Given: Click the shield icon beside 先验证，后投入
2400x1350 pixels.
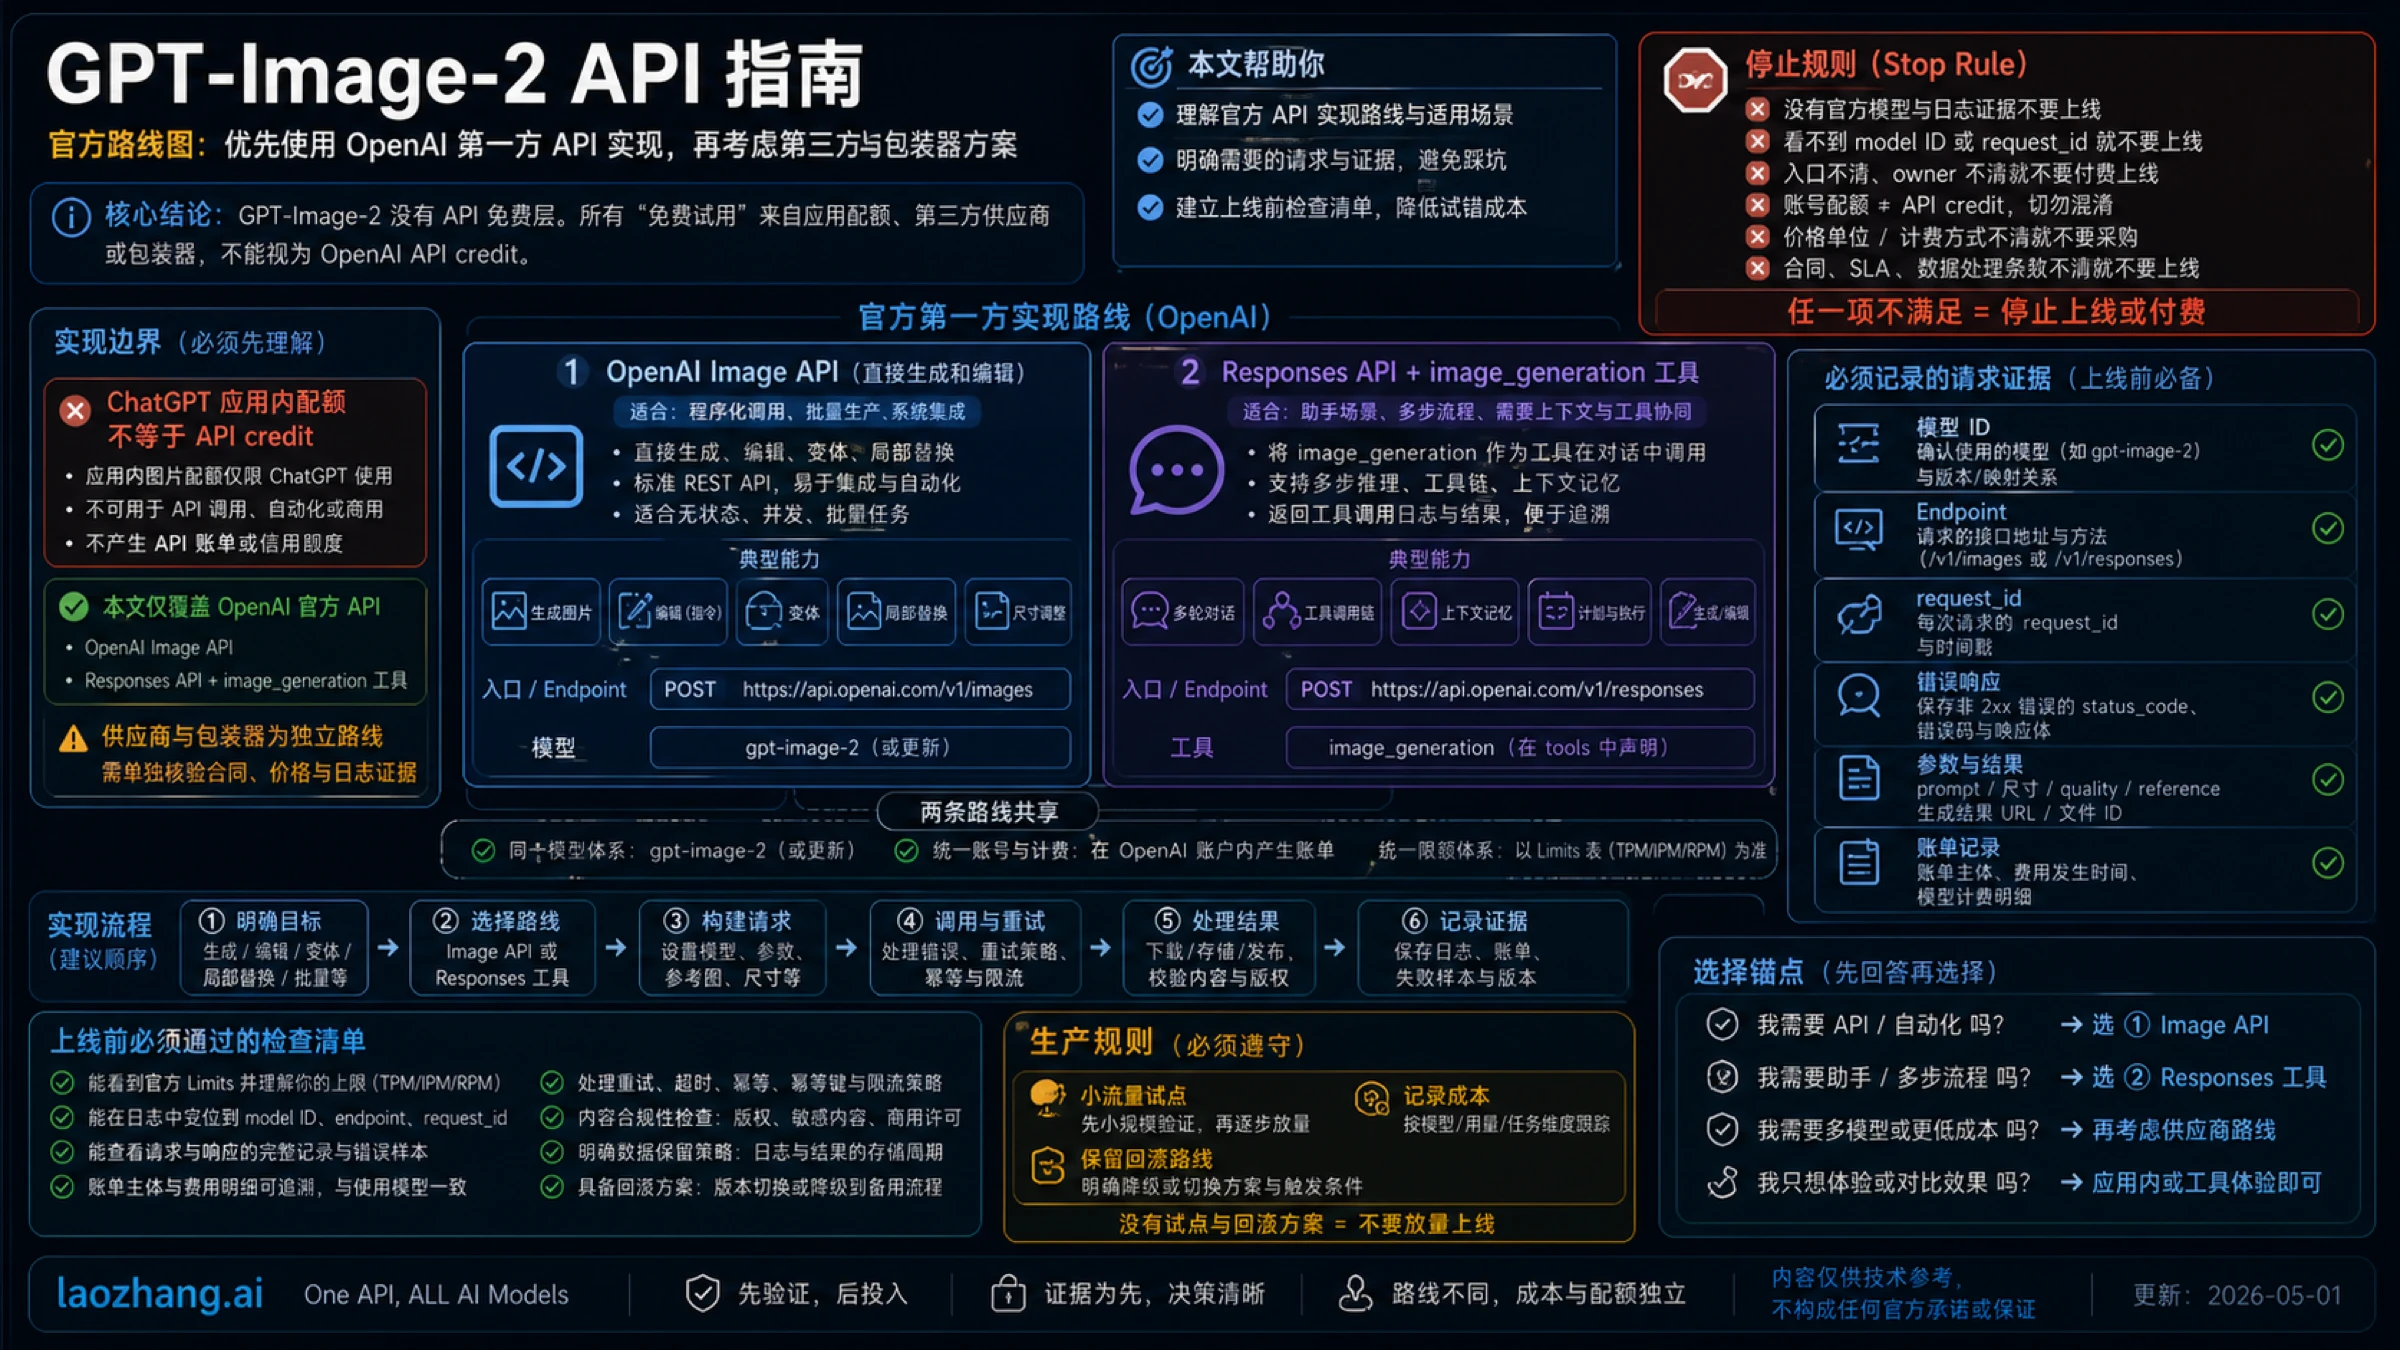Looking at the screenshot, I should [x=702, y=1294].
